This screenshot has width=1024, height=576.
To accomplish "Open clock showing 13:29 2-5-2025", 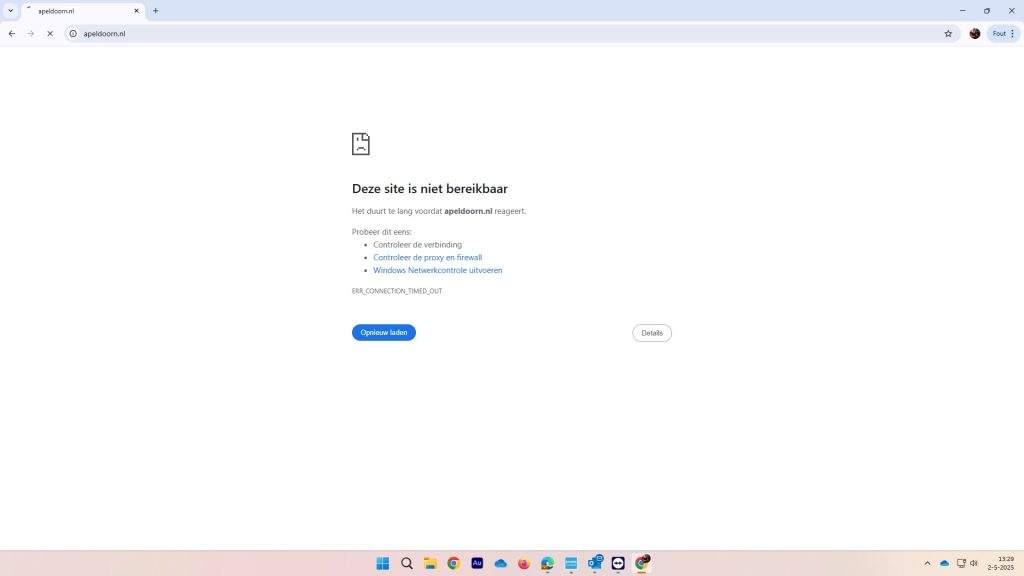I will click(x=1002, y=563).
